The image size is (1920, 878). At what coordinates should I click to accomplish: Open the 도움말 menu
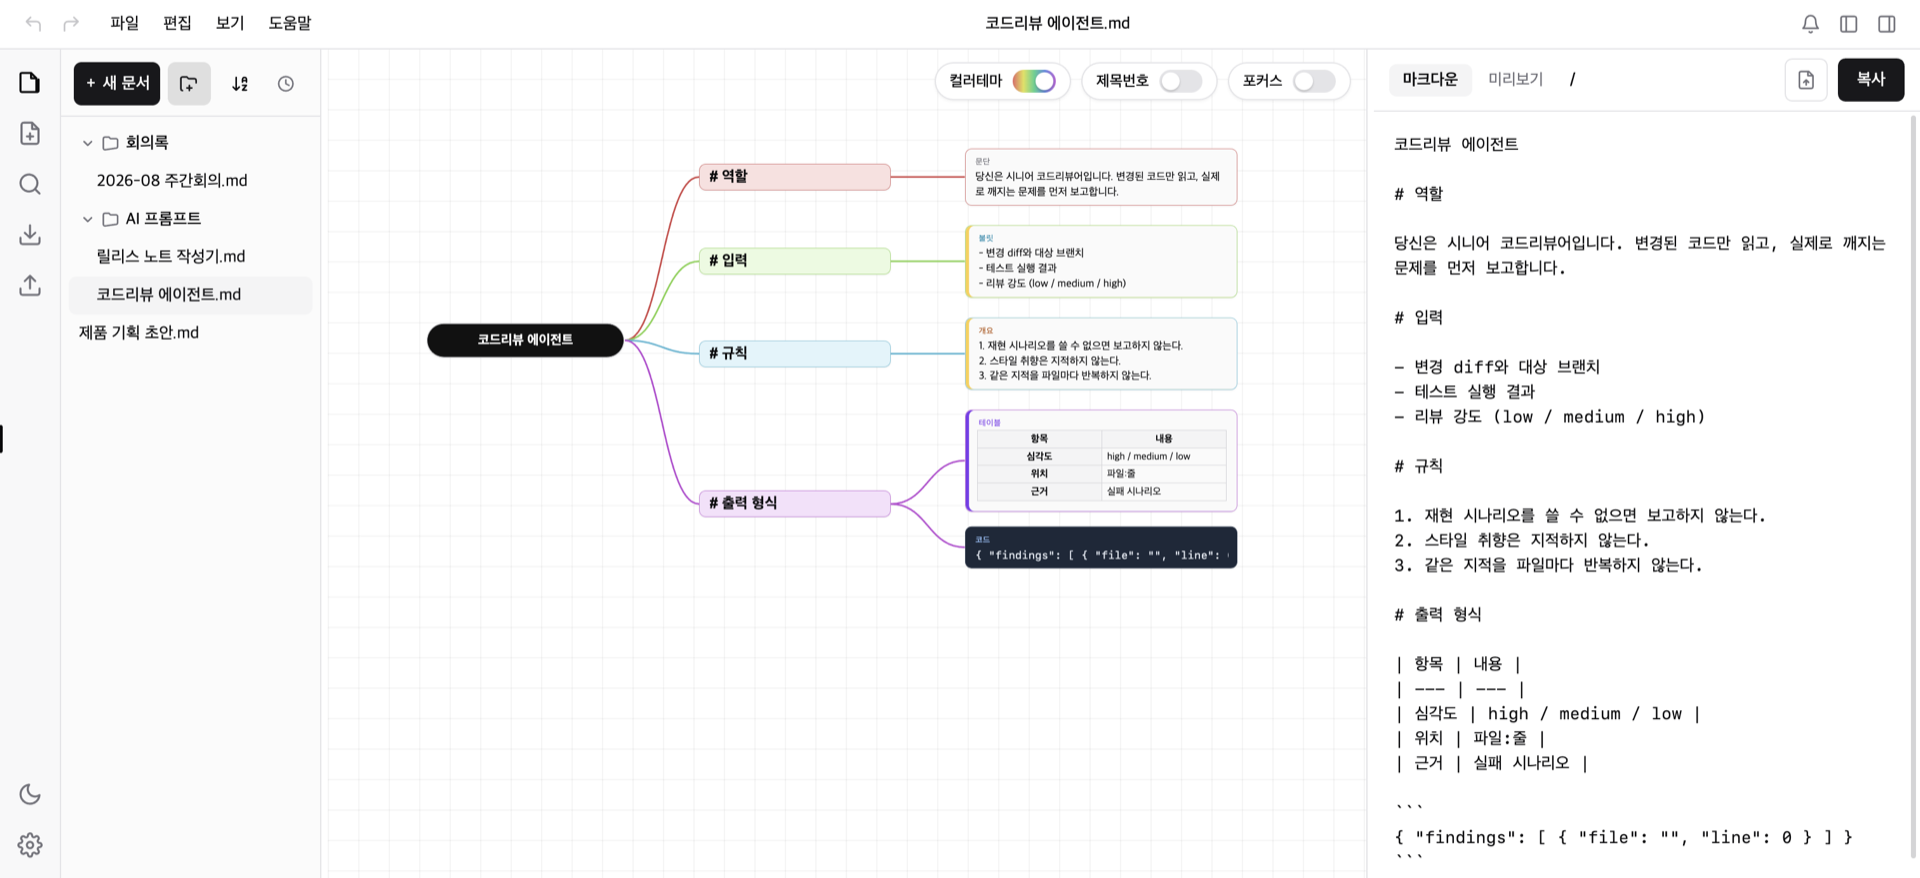point(290,23)
